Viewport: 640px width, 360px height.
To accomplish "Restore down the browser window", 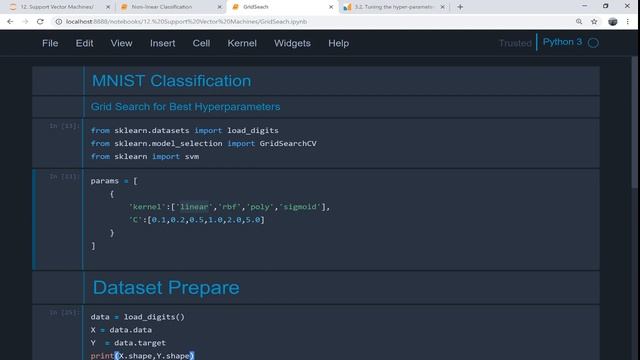I will [x=606, y=6].
